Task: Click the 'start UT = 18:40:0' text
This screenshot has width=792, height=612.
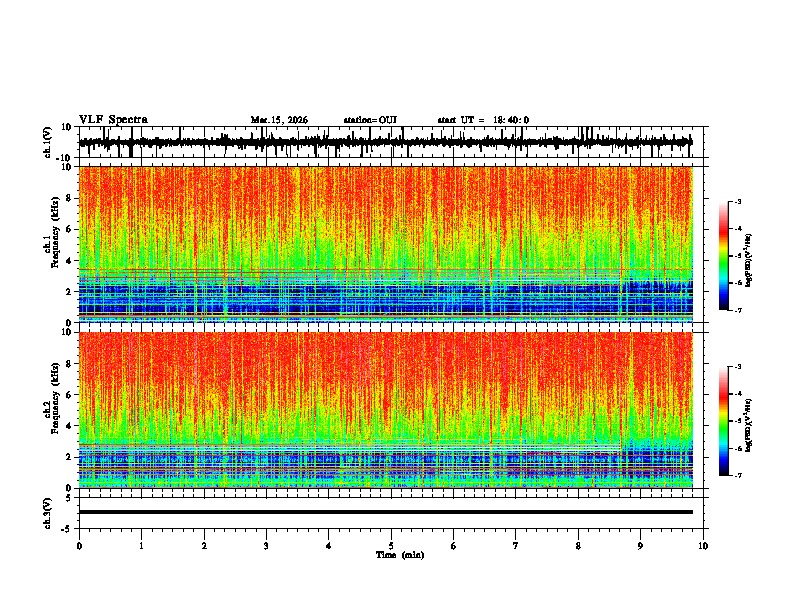Action: 483,120
